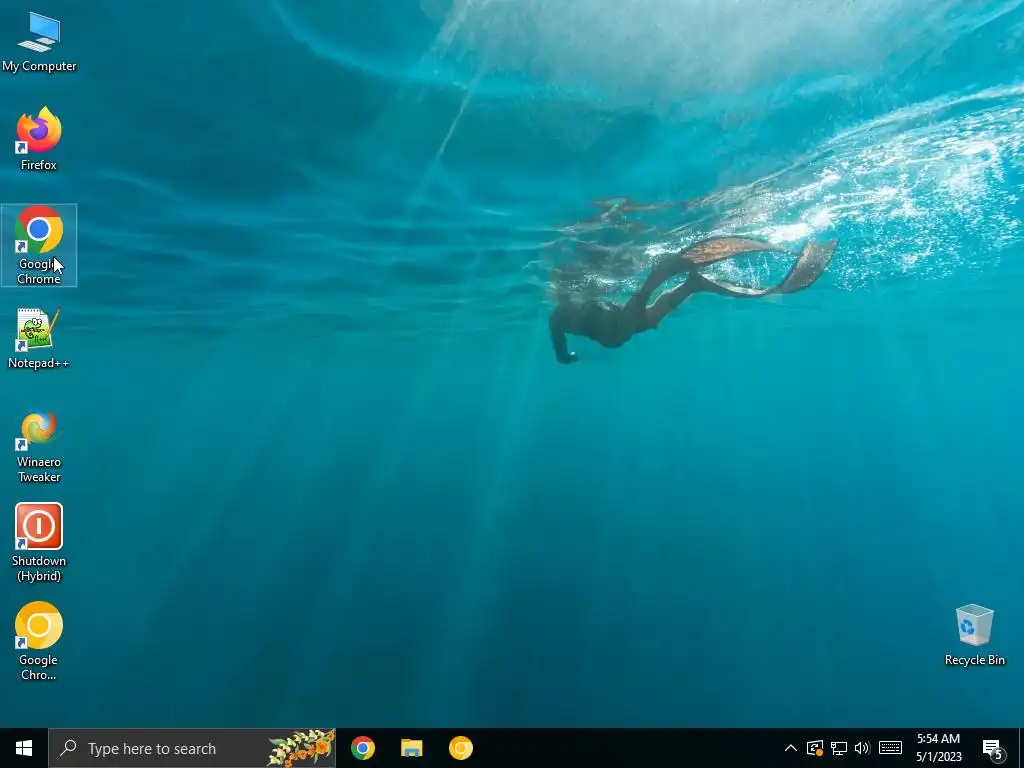Image resolution: width=1024 pixels, height=768 pixels.
Task: Show hidden system tray icons
Action: pos(790,748)
